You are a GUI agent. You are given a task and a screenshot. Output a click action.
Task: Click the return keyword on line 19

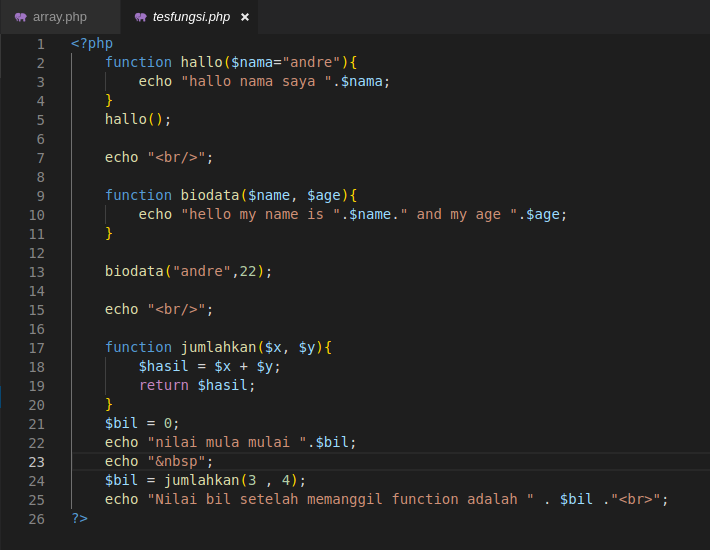coord(163,385)
